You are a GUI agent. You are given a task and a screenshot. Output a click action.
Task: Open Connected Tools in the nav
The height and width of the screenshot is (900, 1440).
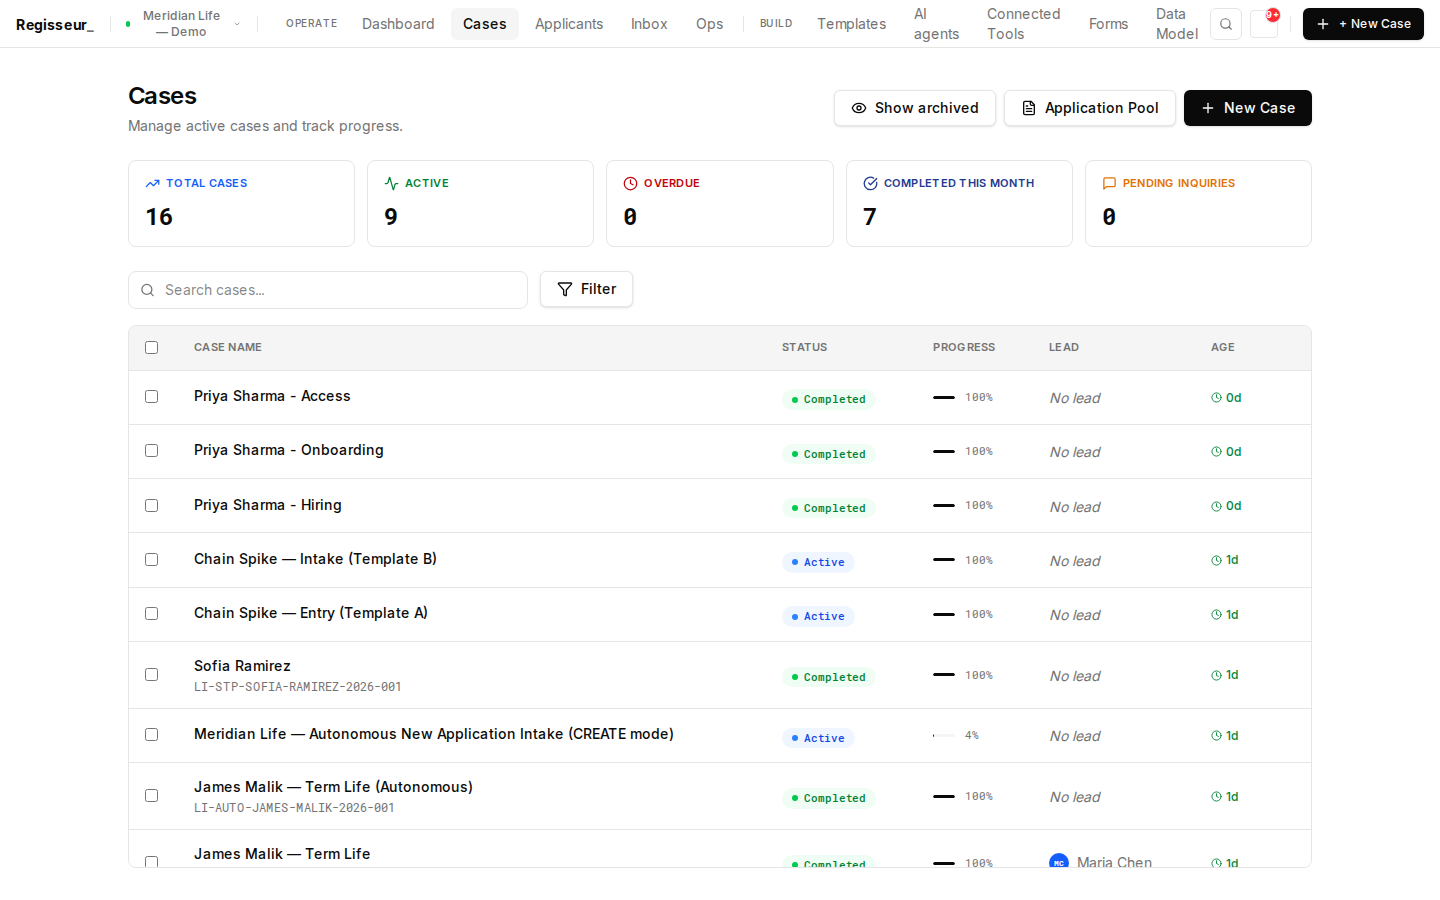1023,24
